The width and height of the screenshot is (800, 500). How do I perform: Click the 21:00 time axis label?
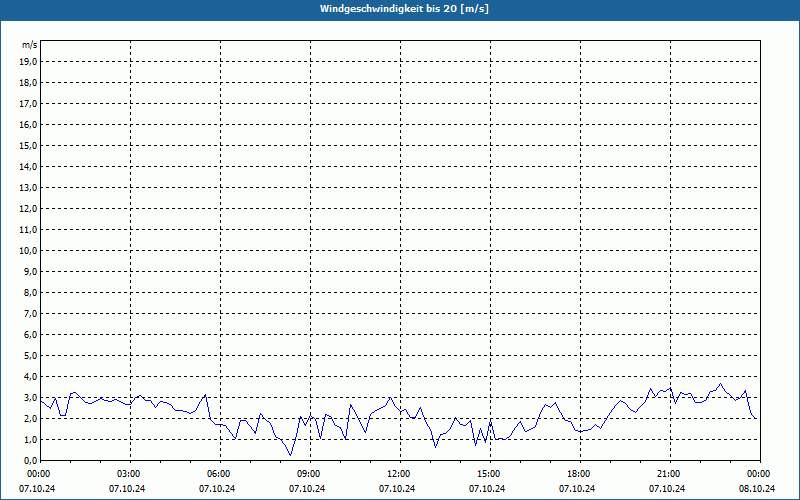point(670,474)
